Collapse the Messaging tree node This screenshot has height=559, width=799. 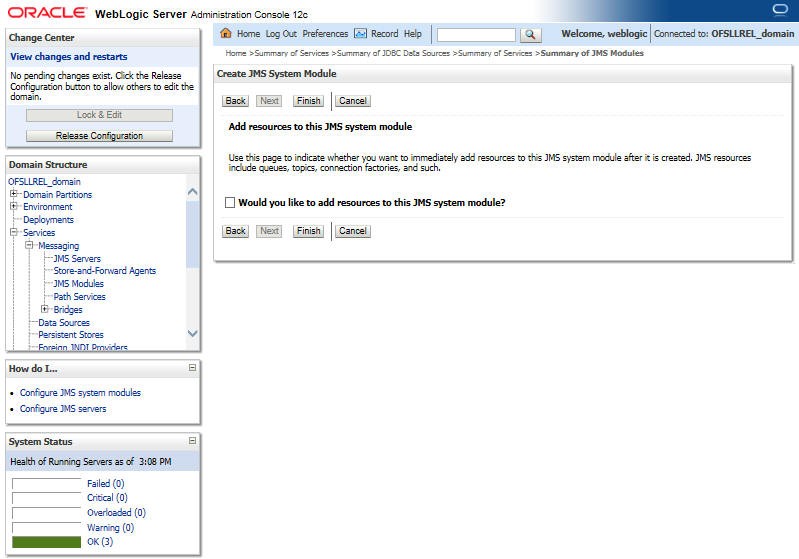pos(29,245)
